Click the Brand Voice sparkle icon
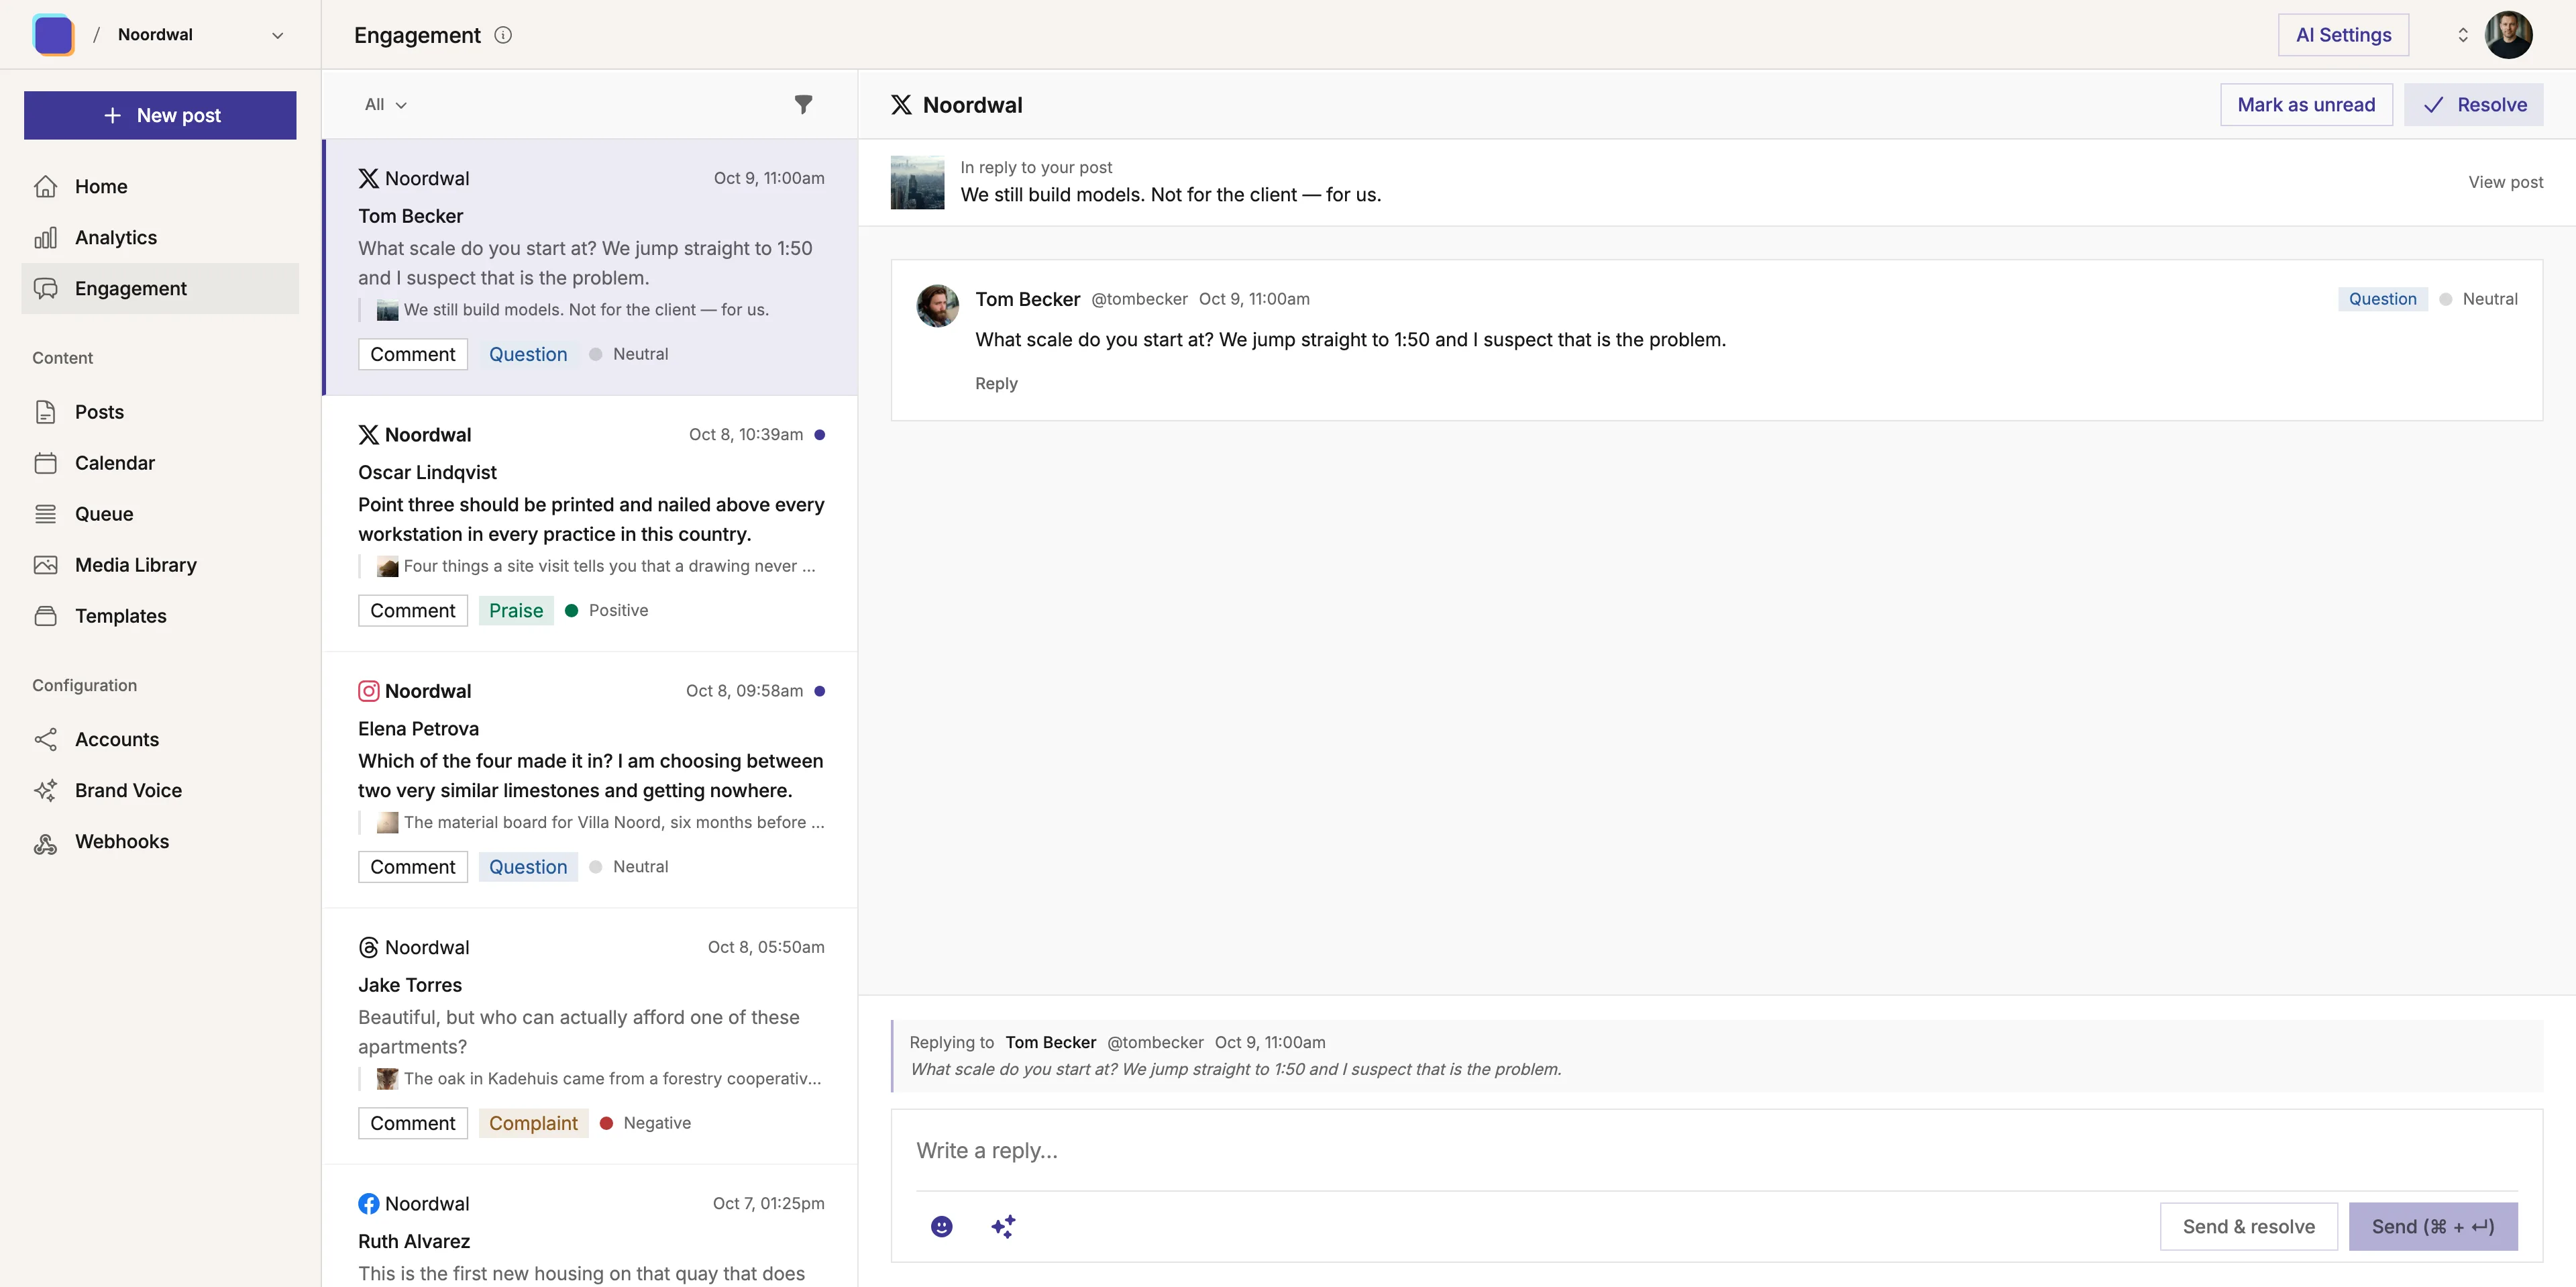 point(46,790)
